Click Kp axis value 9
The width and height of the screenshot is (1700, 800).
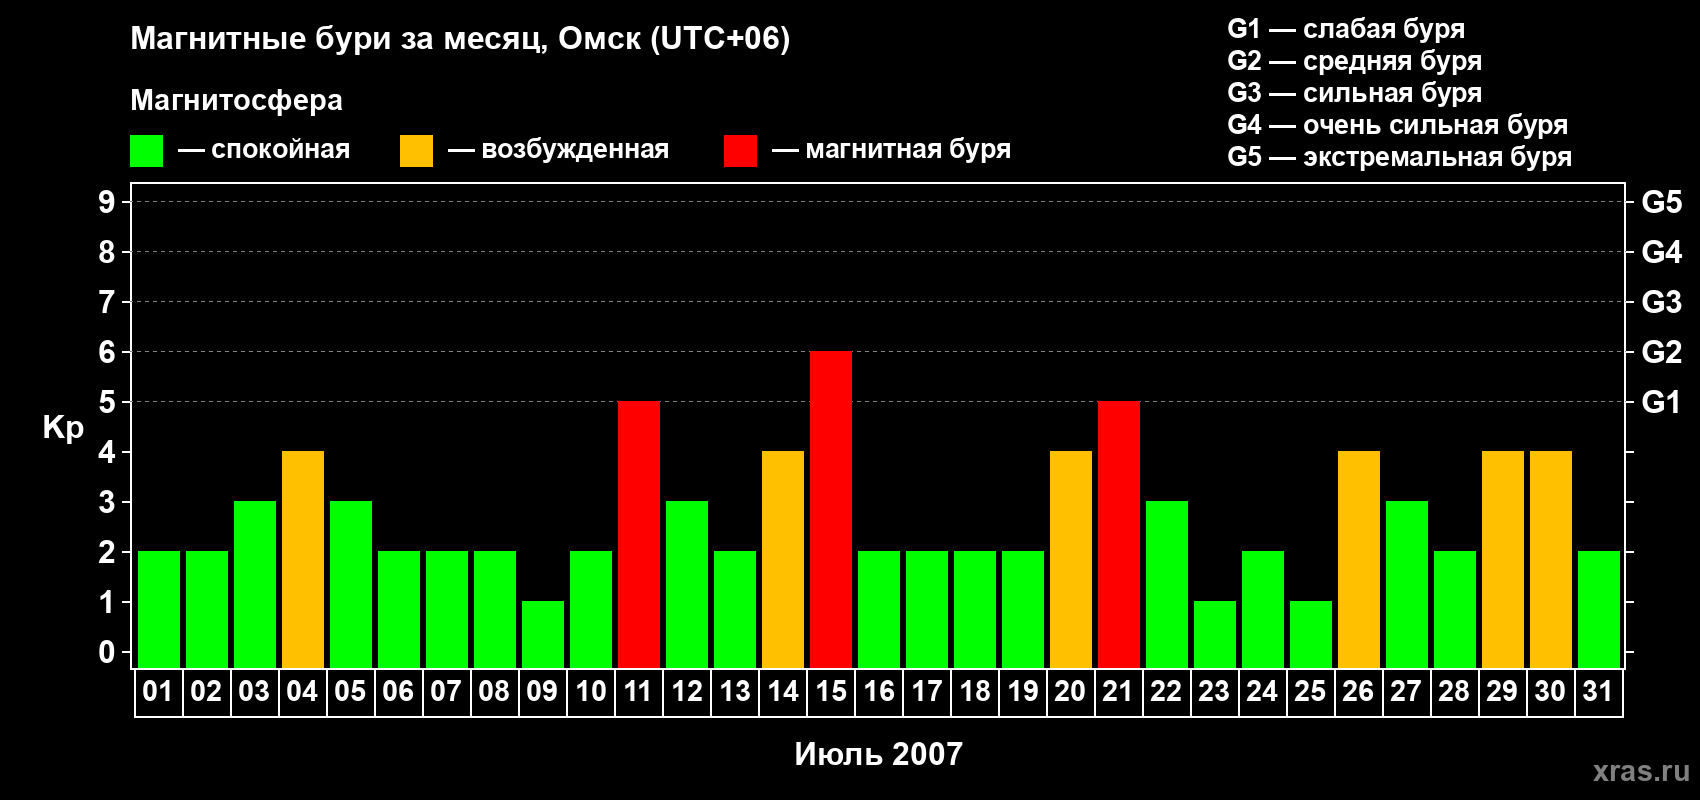tap(107, 202)
